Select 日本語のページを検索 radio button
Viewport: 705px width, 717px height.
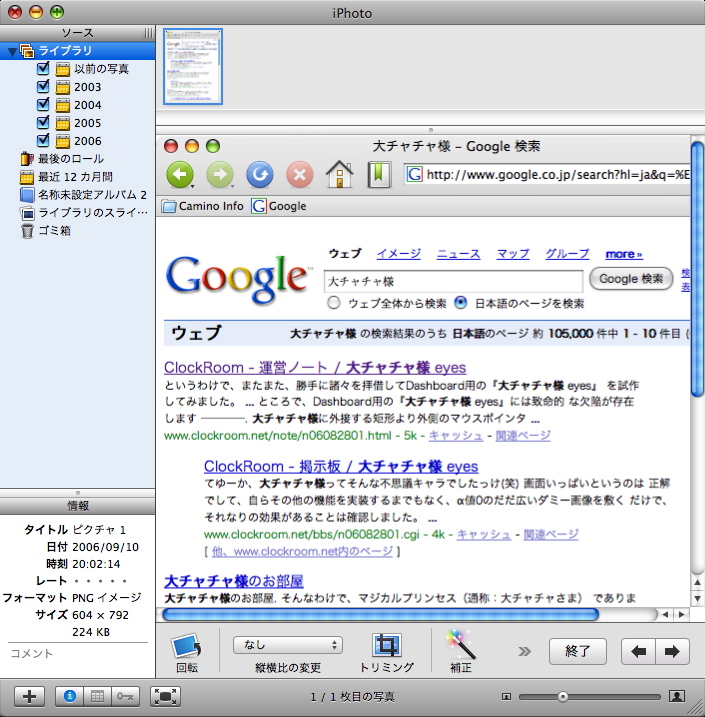click(x=460, y=303)
